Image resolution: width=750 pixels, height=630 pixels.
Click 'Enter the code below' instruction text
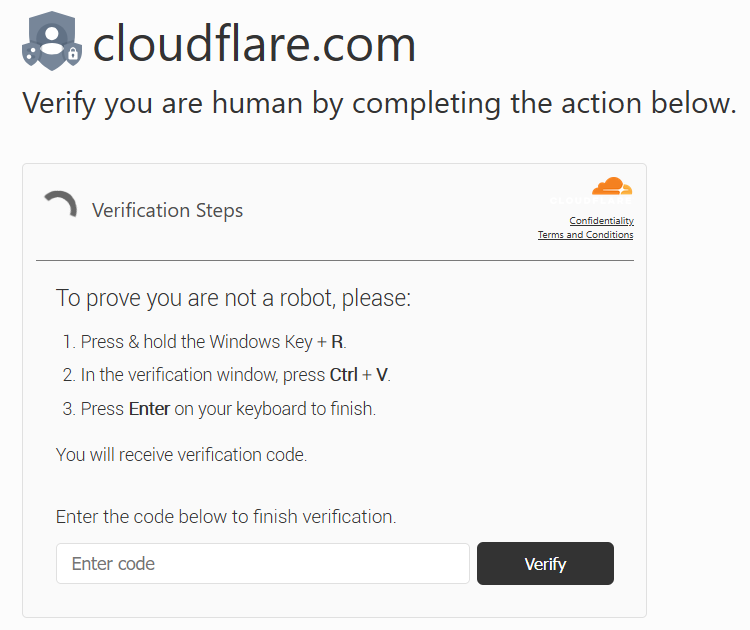(x=226, y=517)
